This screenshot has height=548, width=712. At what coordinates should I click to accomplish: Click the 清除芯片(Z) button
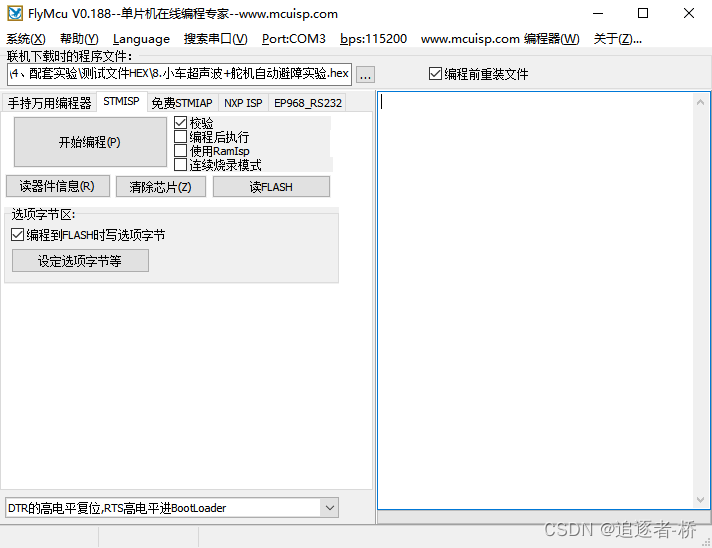pos(161,187)
